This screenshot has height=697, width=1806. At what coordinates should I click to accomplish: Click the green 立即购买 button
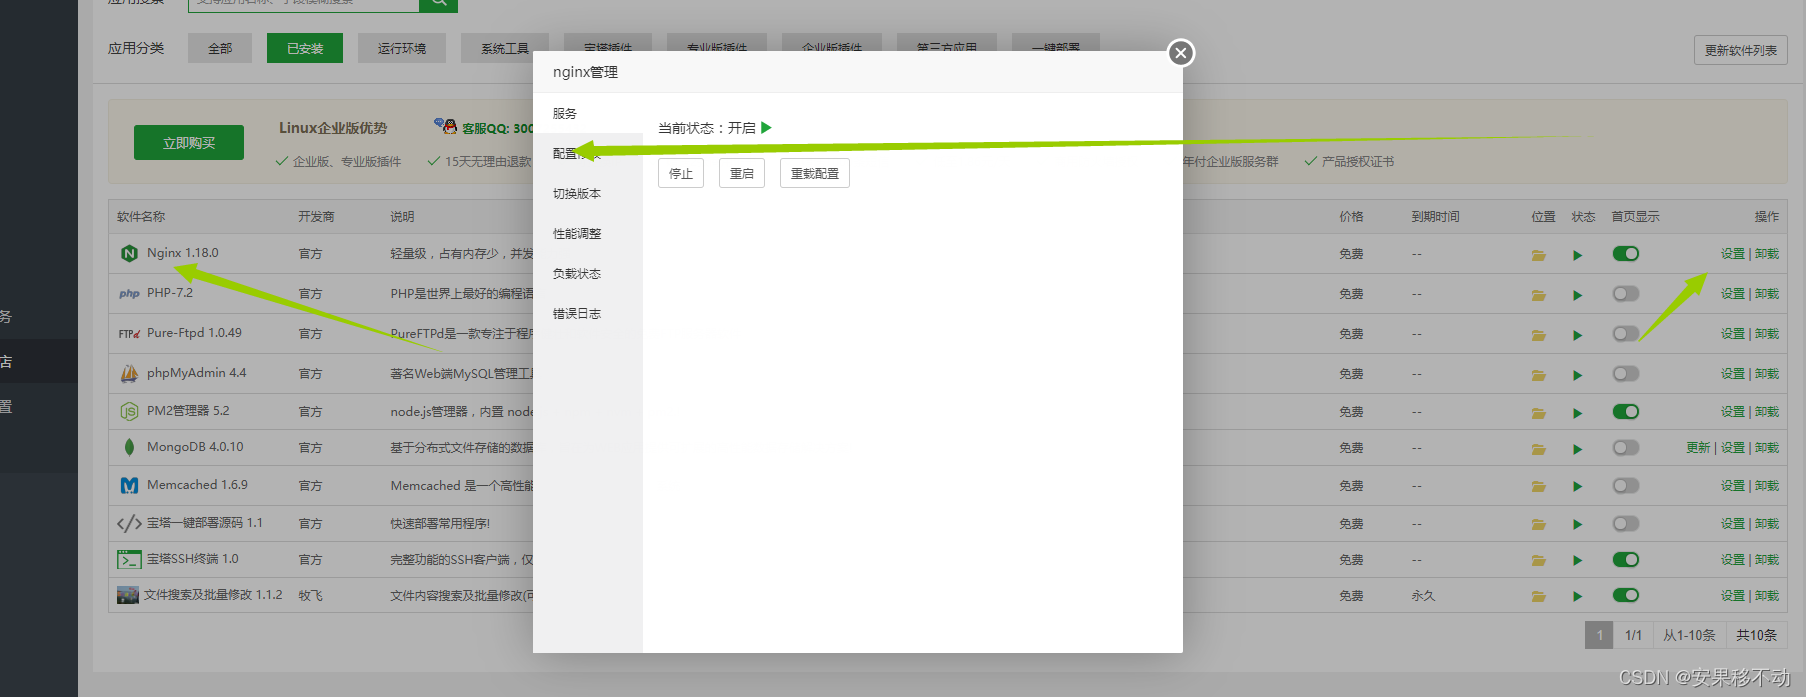point(189,143)
